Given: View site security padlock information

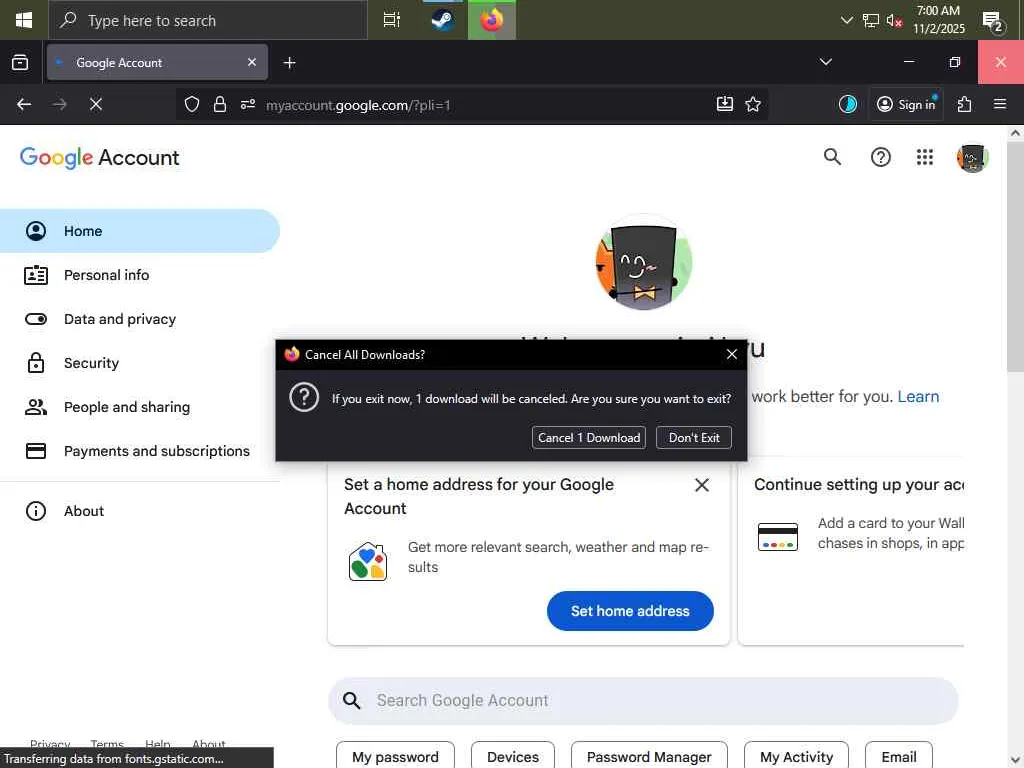Looking at the screenshot, I should [x=219, y=104].
